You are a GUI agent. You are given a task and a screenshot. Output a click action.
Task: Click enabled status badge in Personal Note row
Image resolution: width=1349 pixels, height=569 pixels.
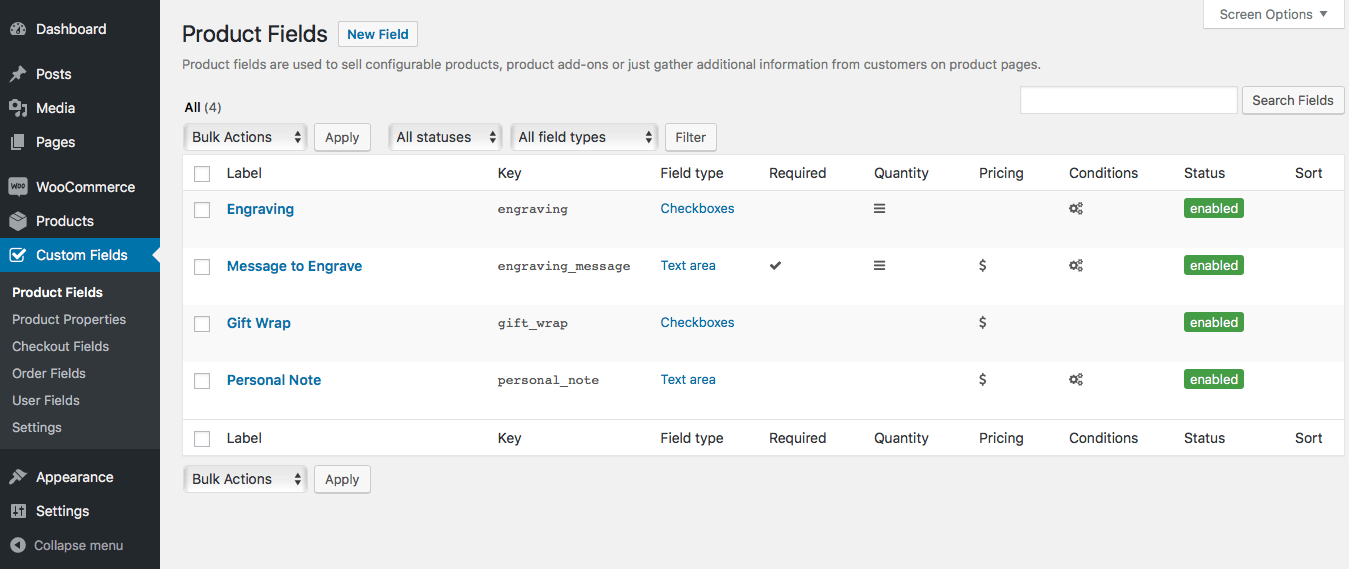(x=1214, y=380)
